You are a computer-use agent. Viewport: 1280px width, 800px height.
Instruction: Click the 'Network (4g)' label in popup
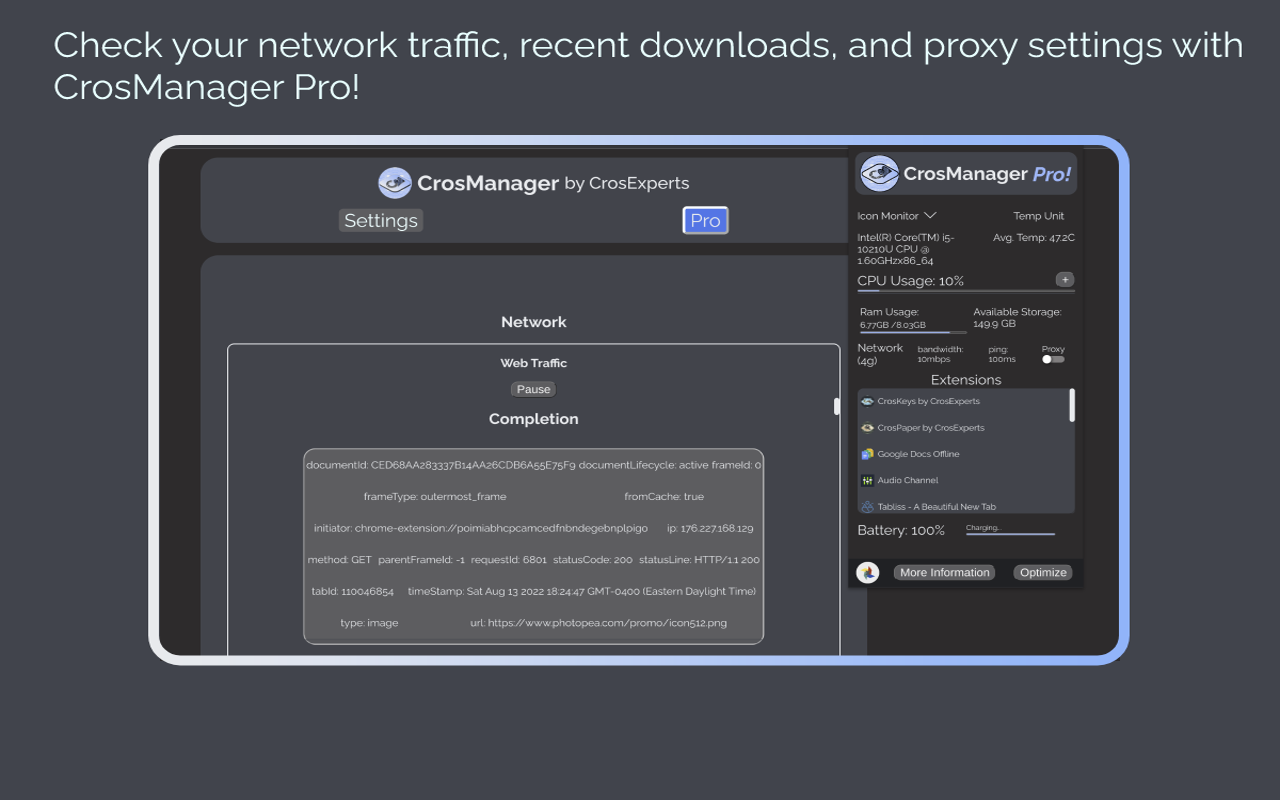880,354
